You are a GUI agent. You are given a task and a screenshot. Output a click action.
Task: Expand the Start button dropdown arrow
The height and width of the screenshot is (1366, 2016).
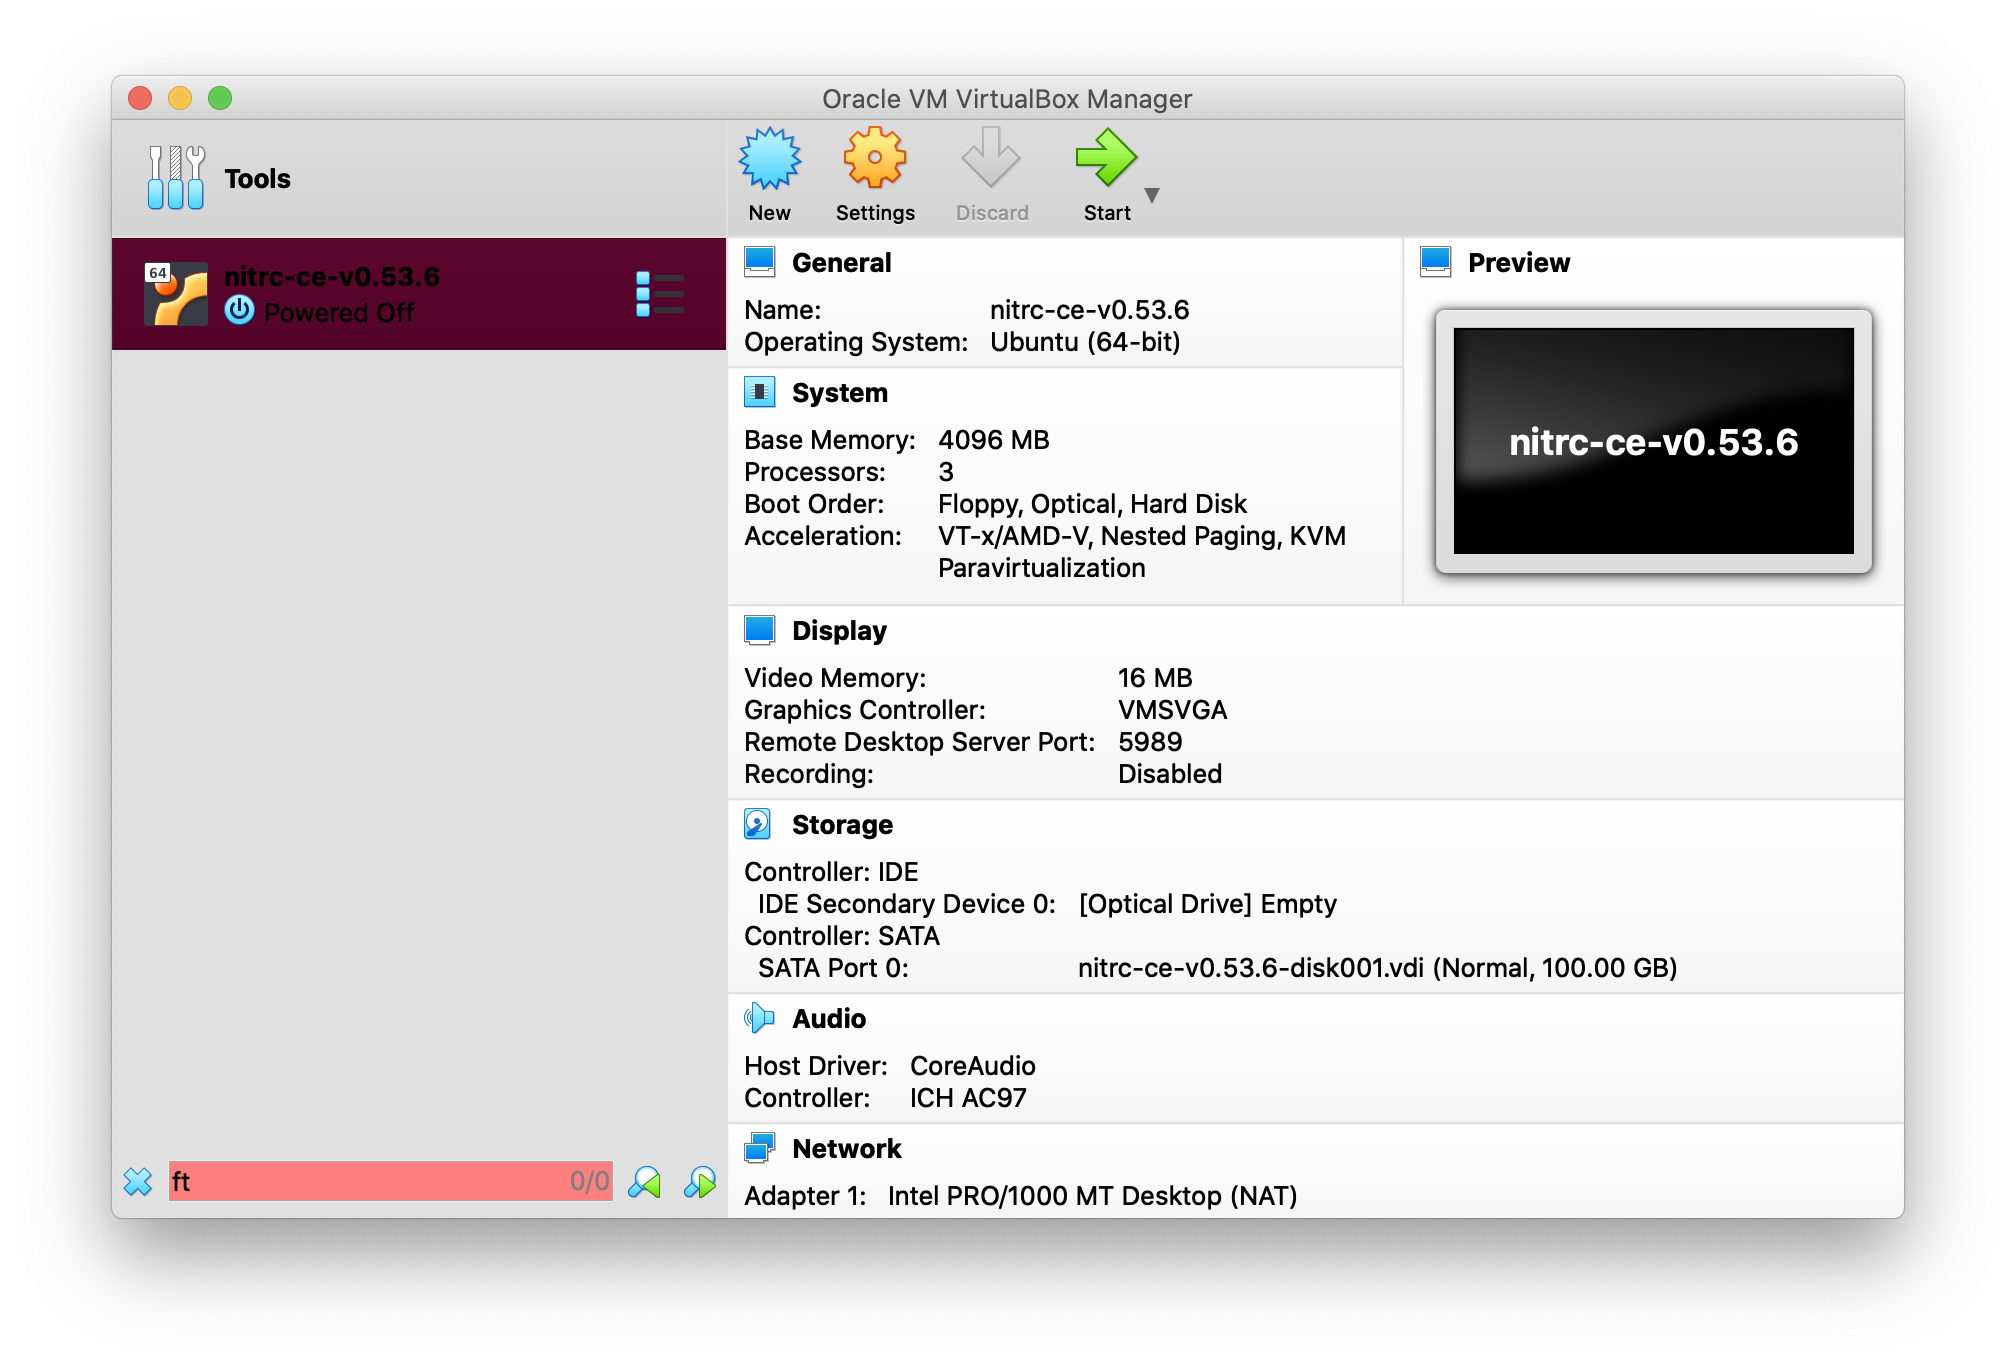pyautogui.click(x=1152, y=195)
